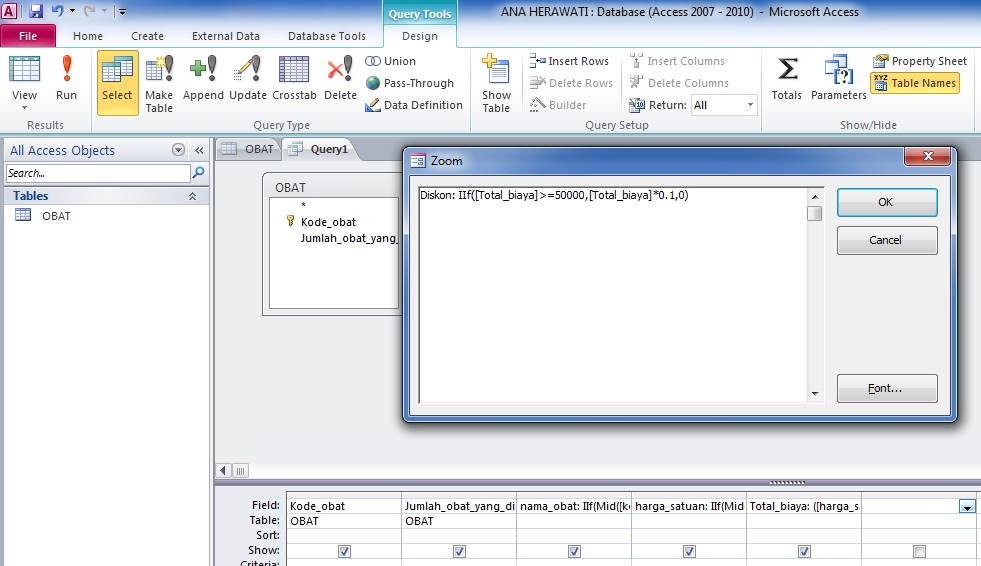Click the Zoom dialog scrollbar down arrow

click(x=815, y=394)
